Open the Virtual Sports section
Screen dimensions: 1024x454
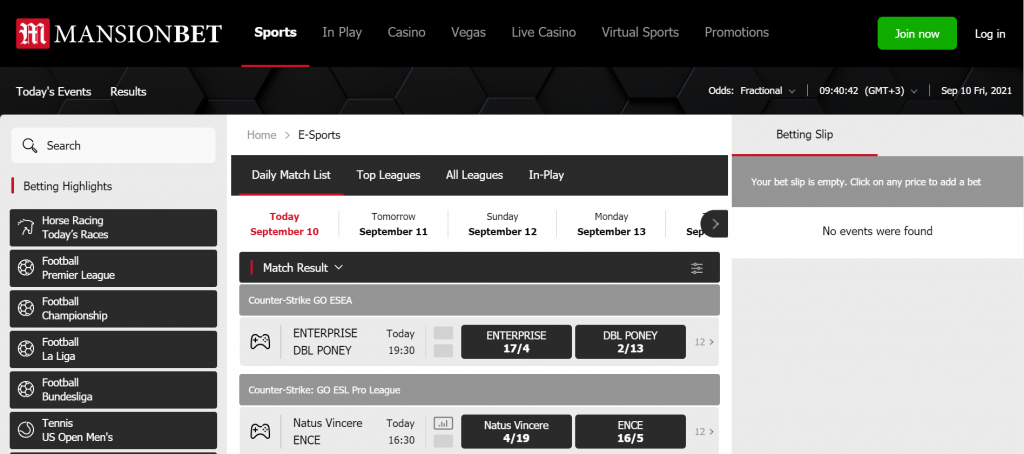[640, 33]
